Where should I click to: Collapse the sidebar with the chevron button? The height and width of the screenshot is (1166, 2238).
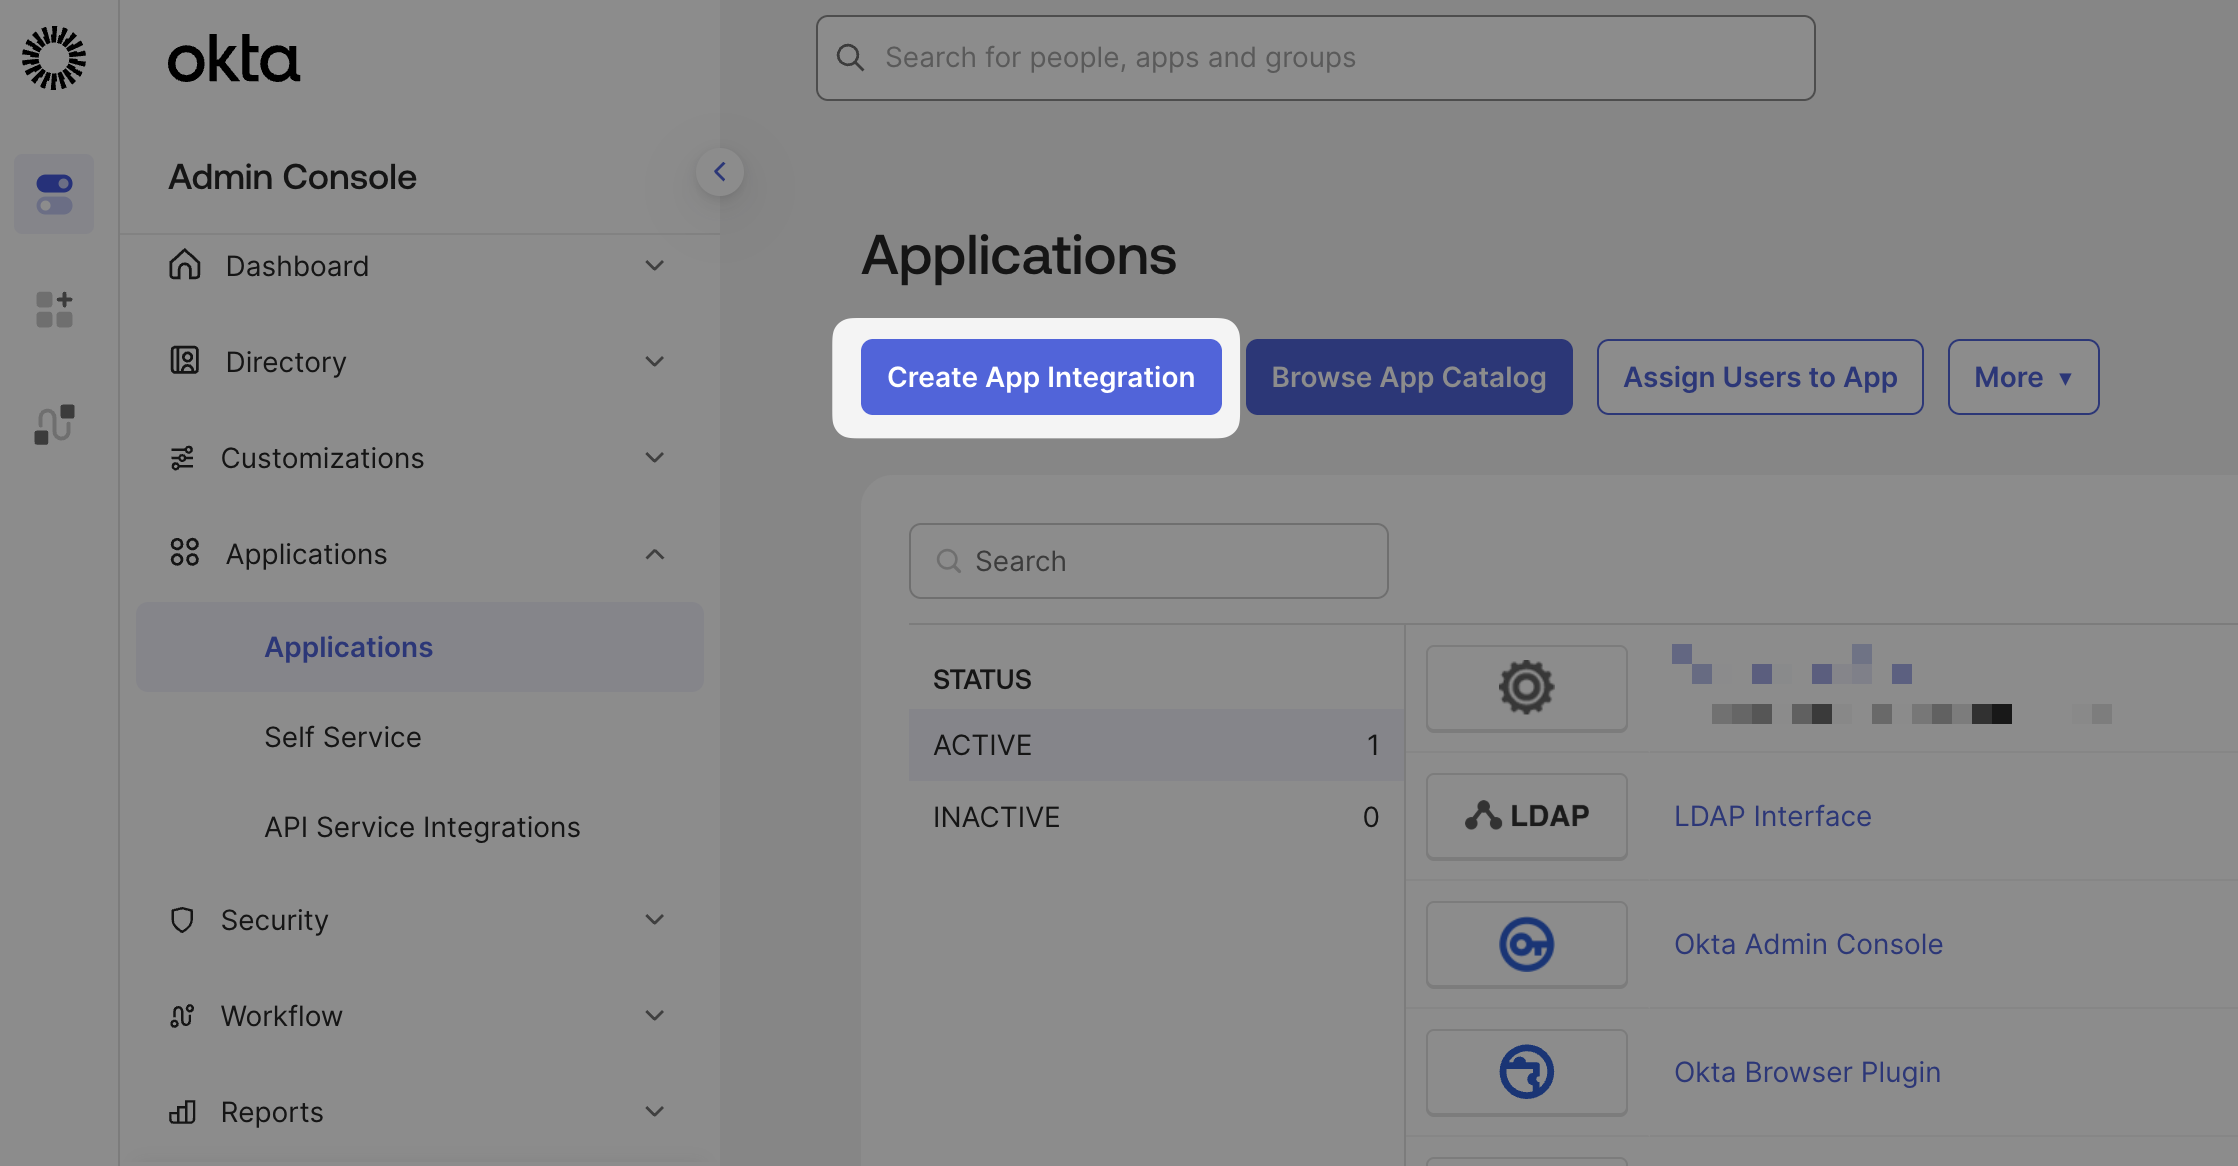[x=721, y=171]
